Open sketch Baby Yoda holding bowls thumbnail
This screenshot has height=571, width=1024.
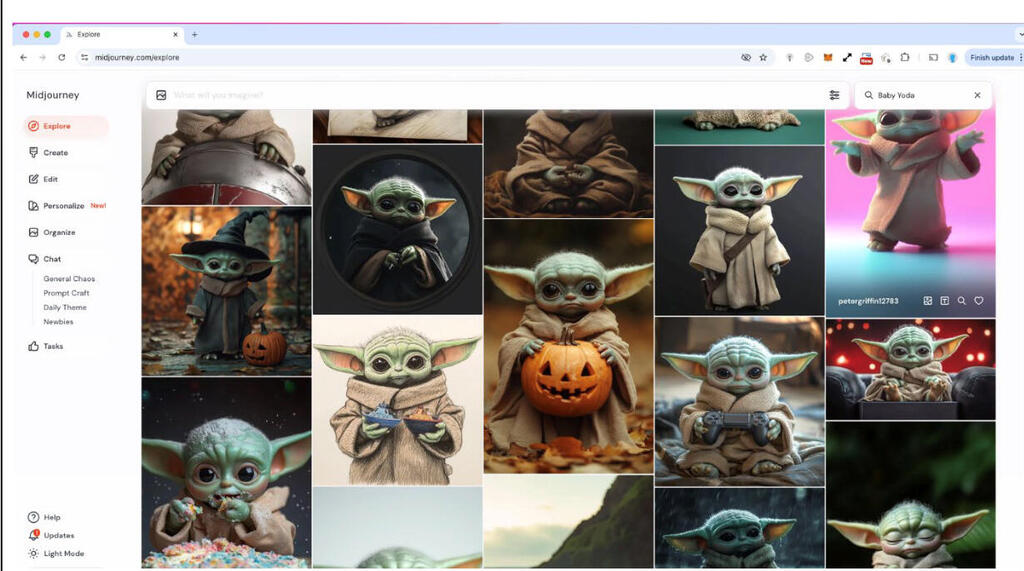pyautogui.click(x=397, y=400)
